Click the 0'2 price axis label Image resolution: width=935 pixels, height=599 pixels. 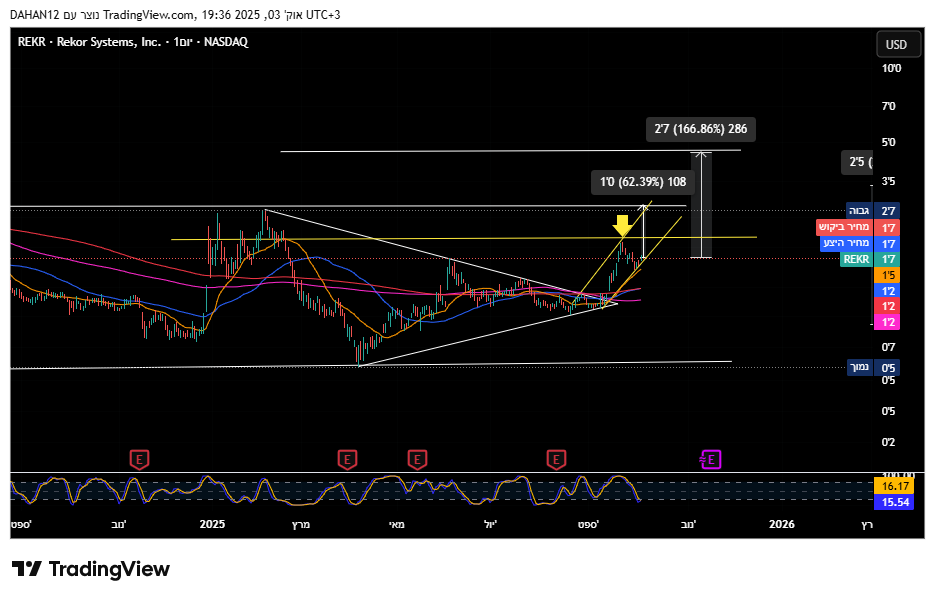pyautogui.click(x=888, y=442)
